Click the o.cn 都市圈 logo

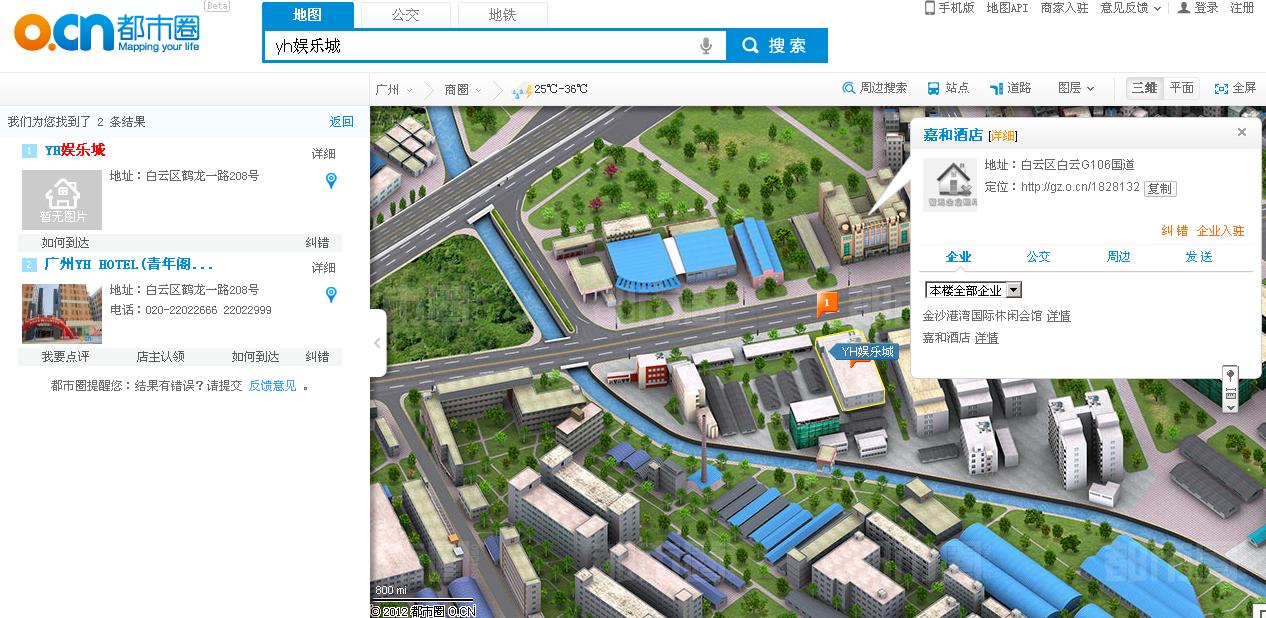click(107, 33)
